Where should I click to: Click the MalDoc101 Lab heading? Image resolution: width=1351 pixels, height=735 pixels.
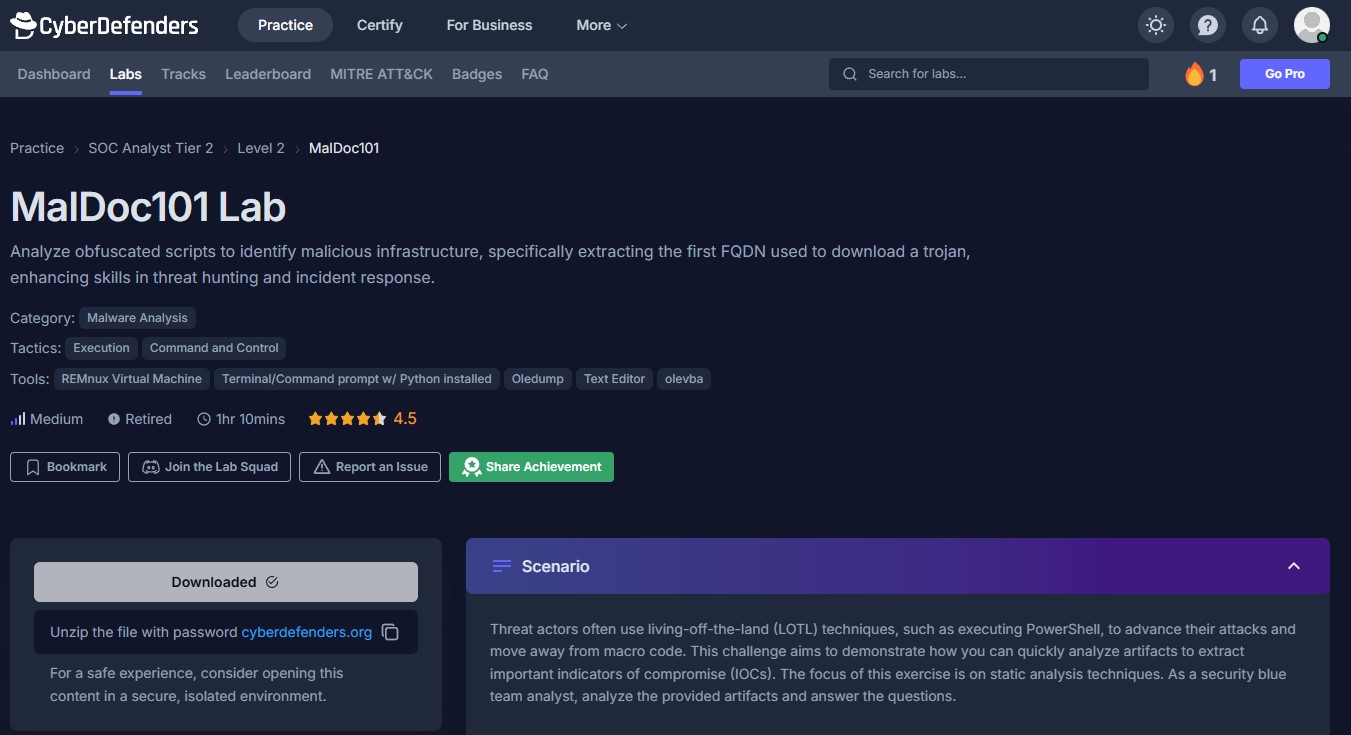148,207
